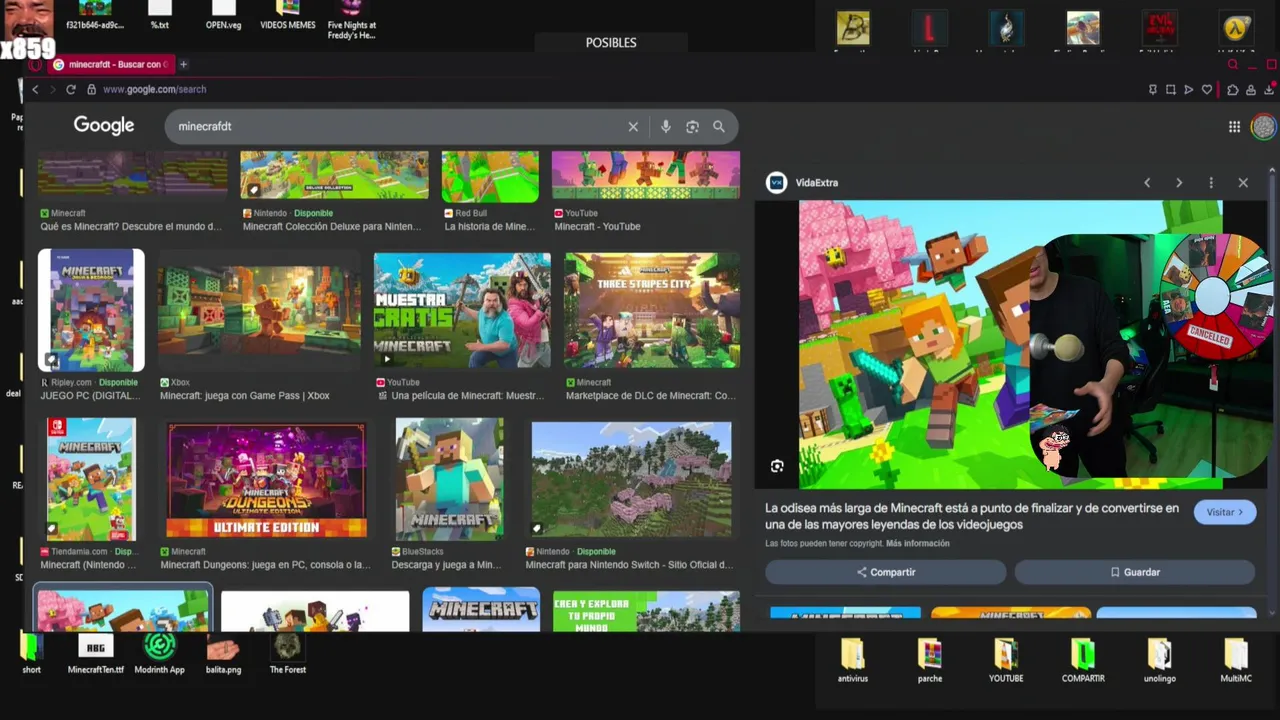Viewport: 1280px width, 720px height.
Task: Open the unolingo desktop folder
Action: click(1160, 661)
